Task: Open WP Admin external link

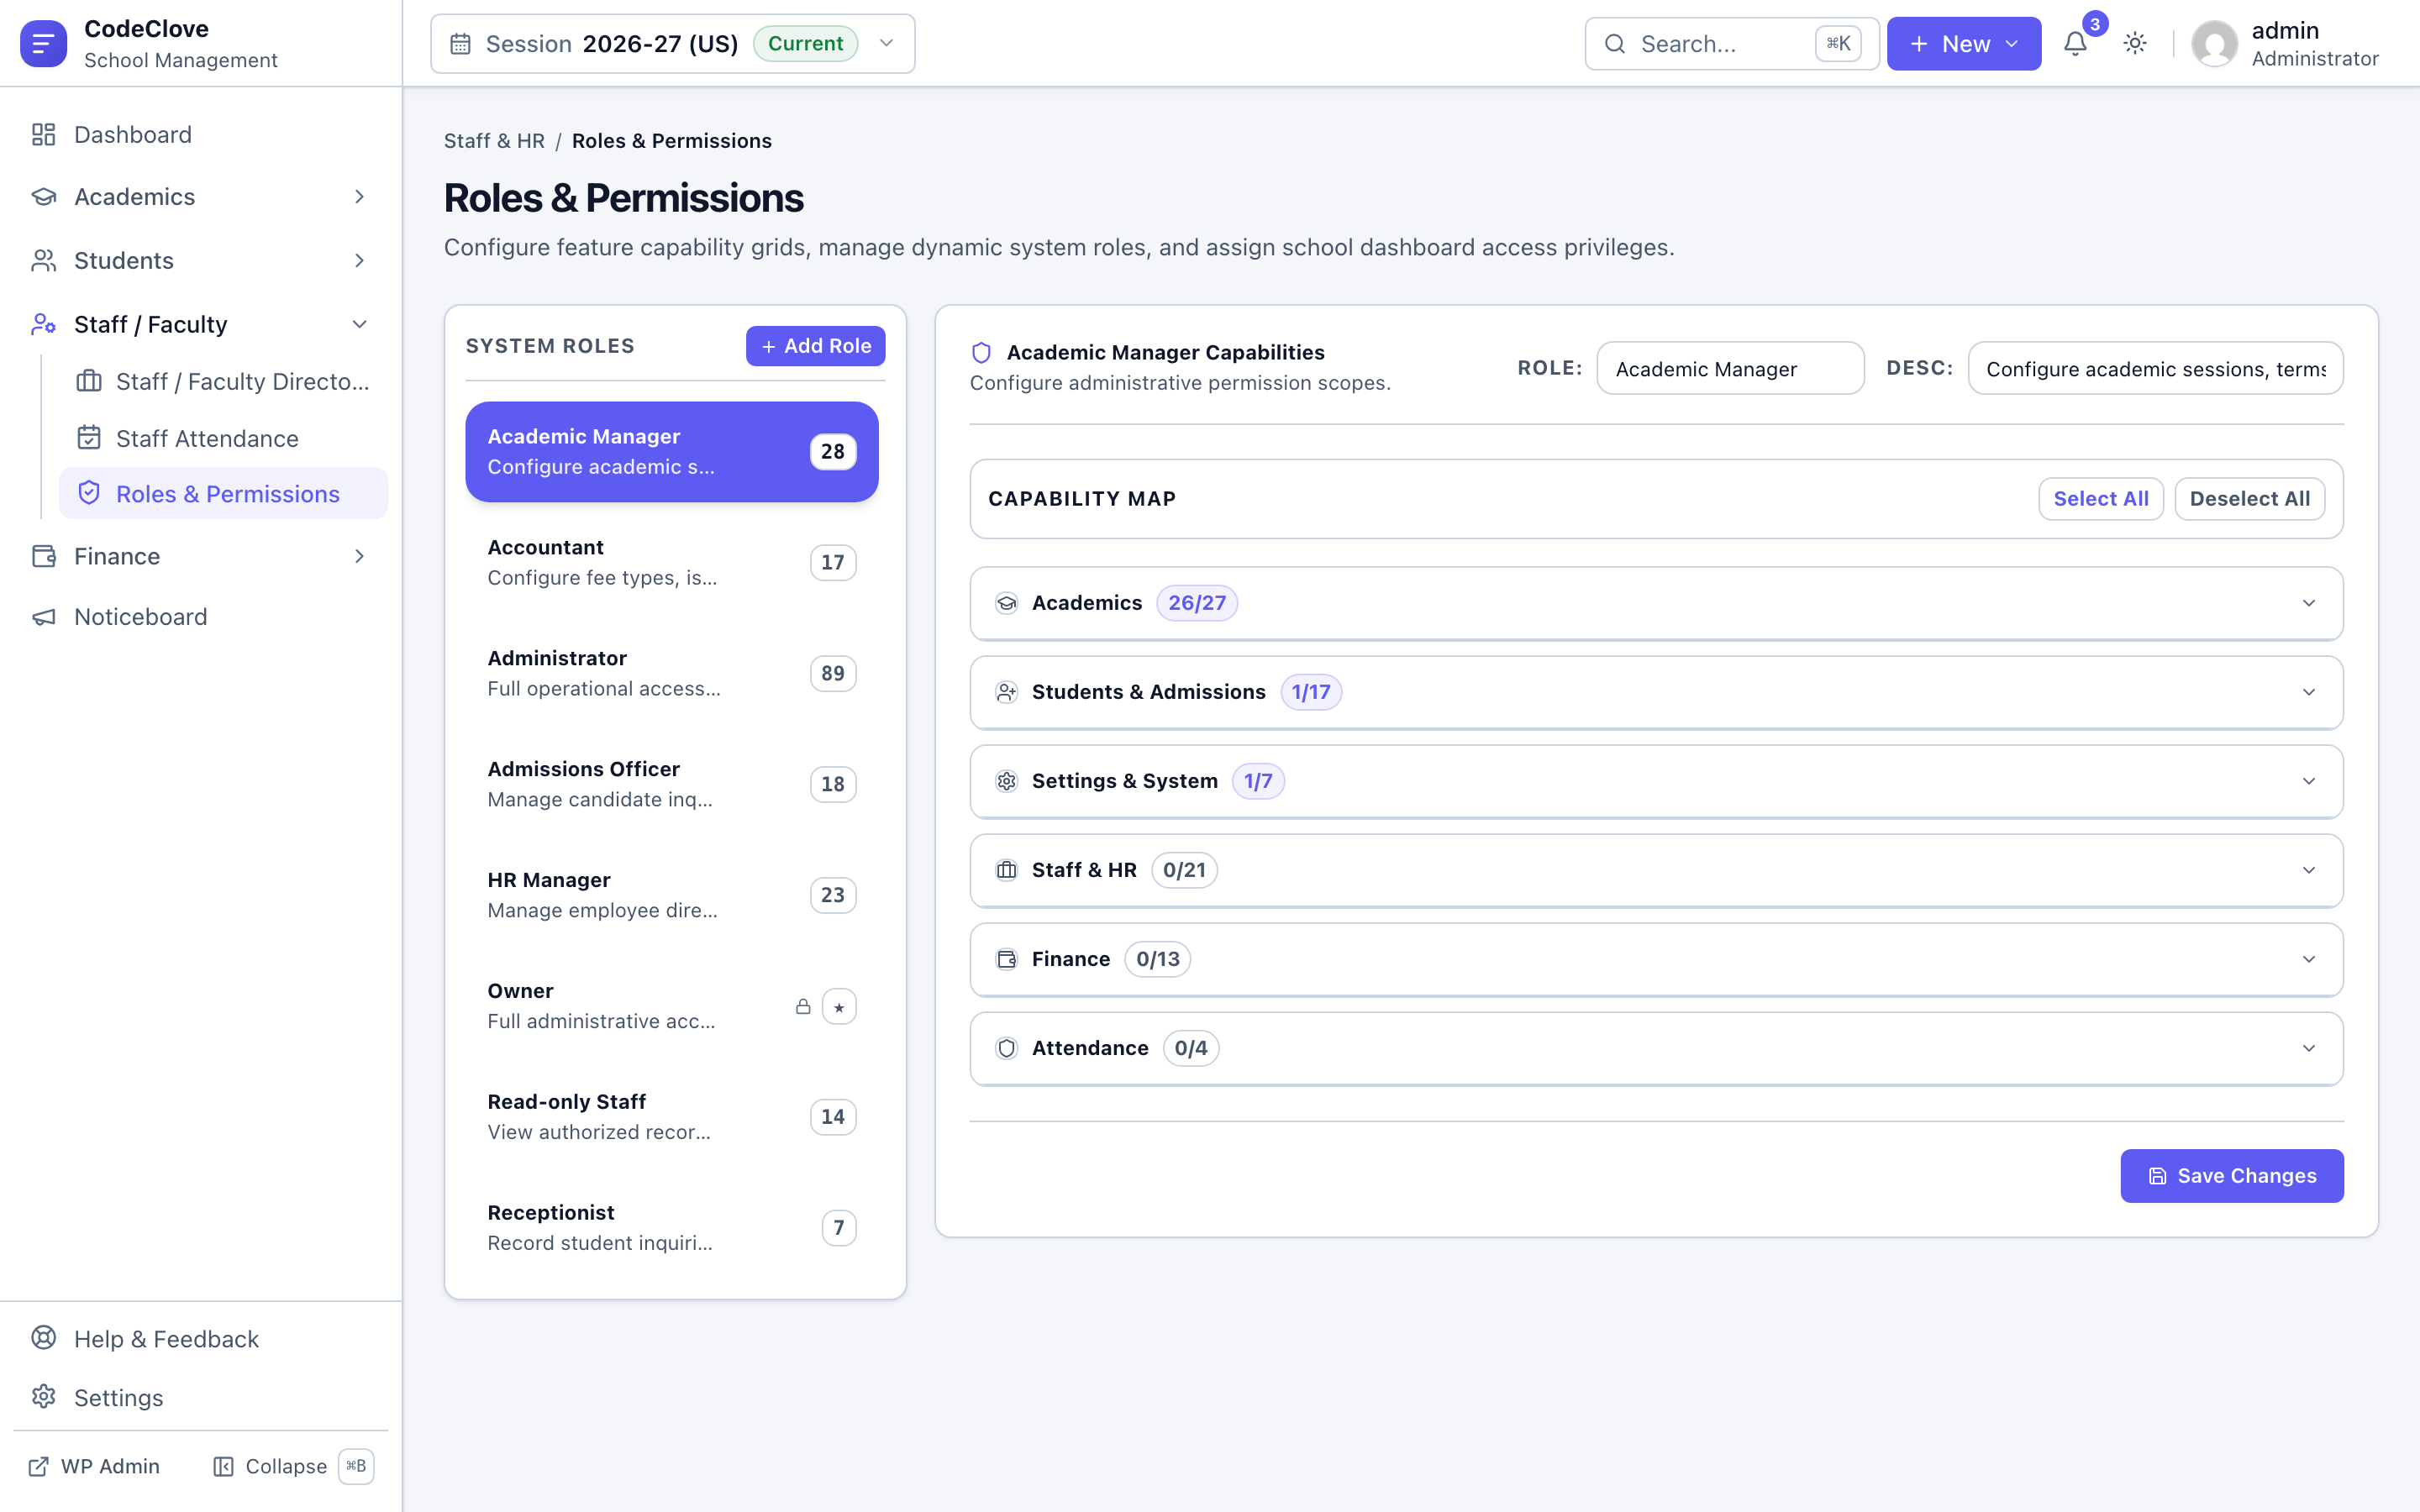Action: click(x=94, y=1466)
